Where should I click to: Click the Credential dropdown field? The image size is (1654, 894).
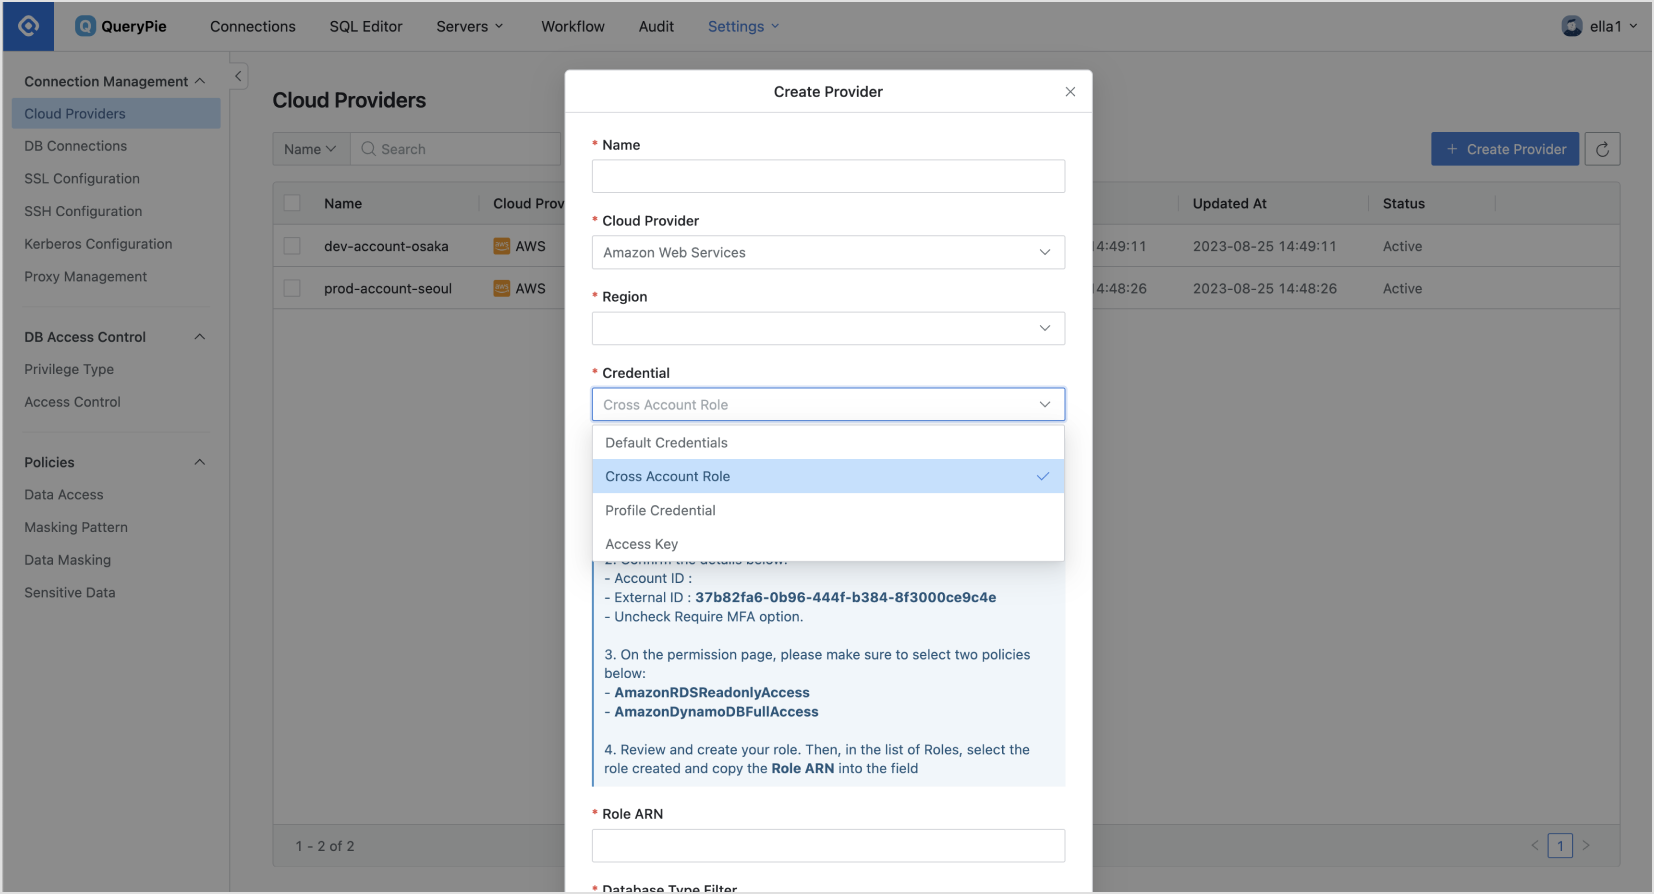click(828, 404)
